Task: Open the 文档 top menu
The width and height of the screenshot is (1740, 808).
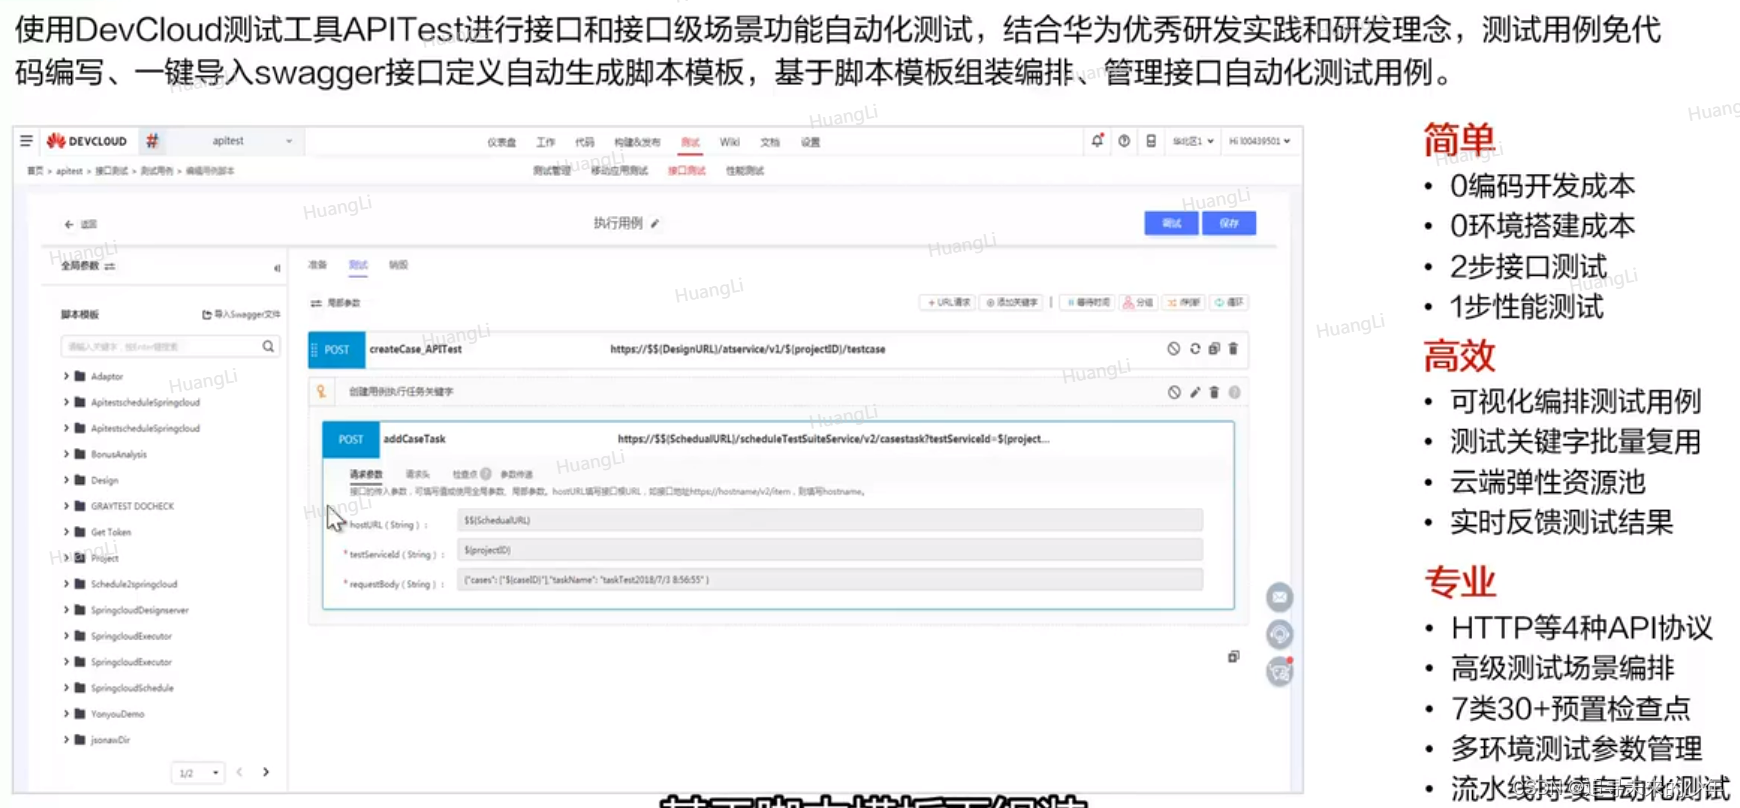Action: tap(770, 142)
